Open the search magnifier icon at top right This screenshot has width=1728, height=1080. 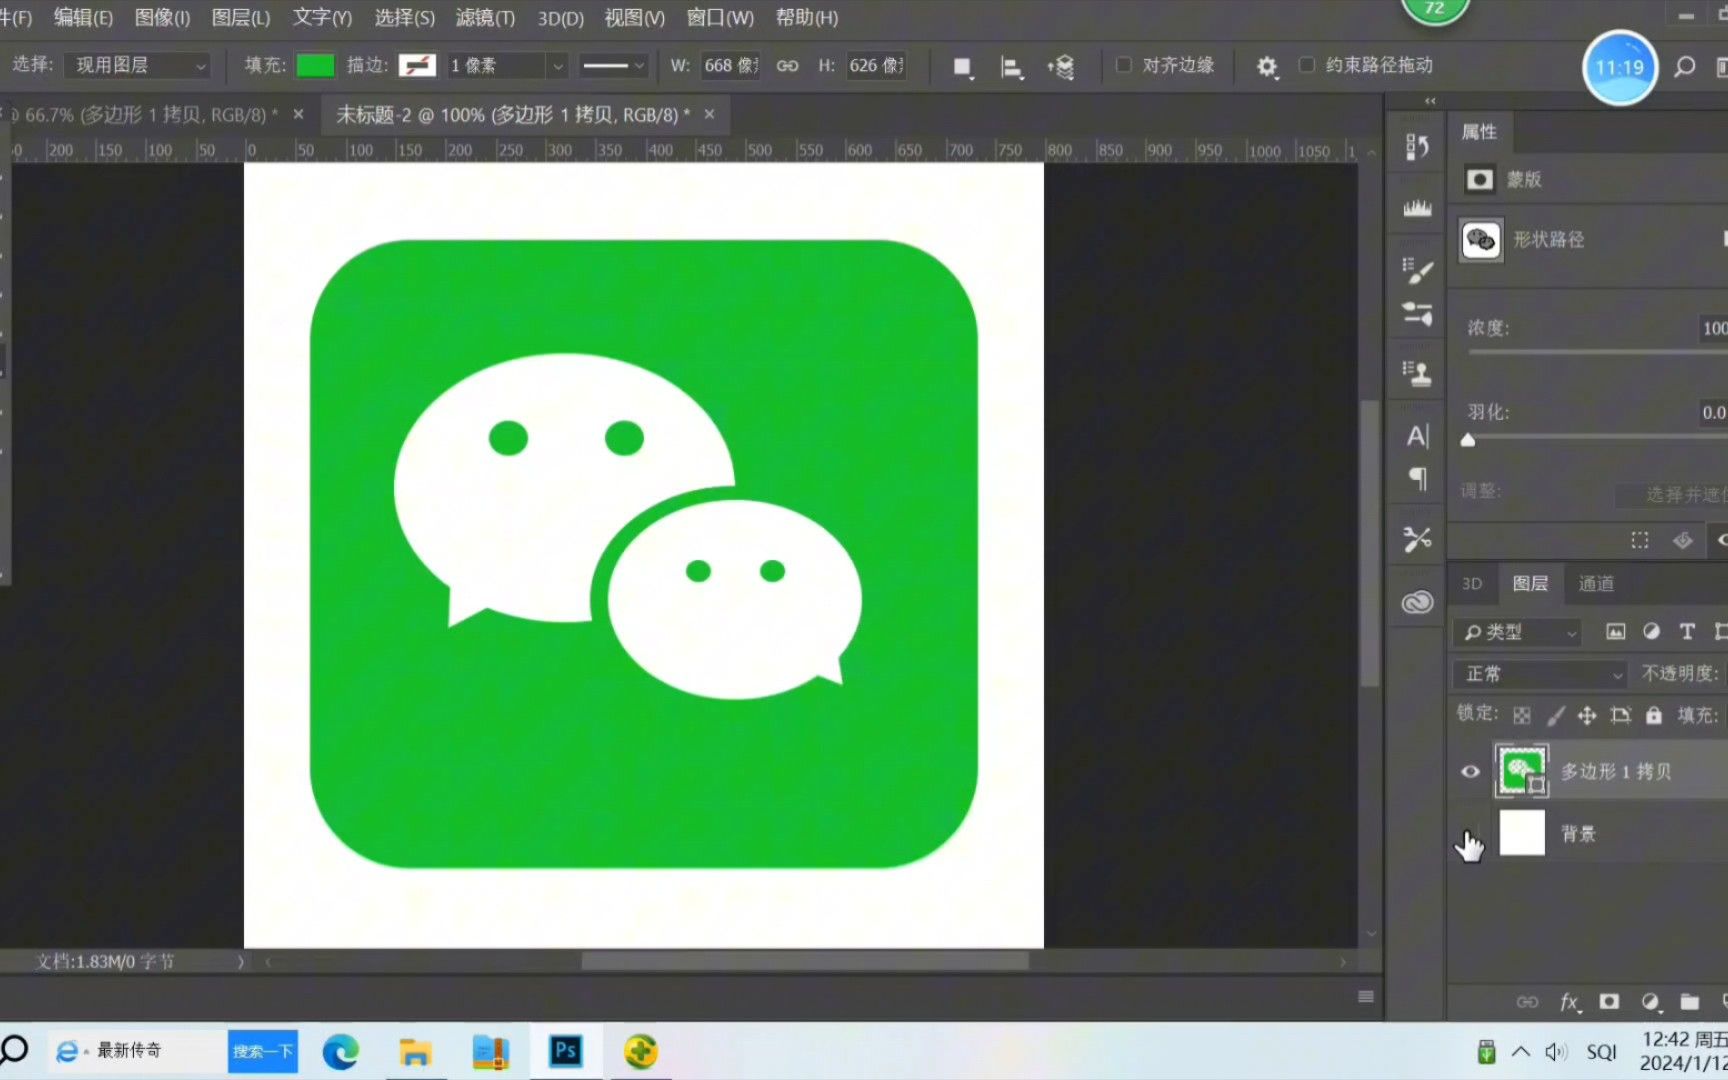pos(1685,67)
